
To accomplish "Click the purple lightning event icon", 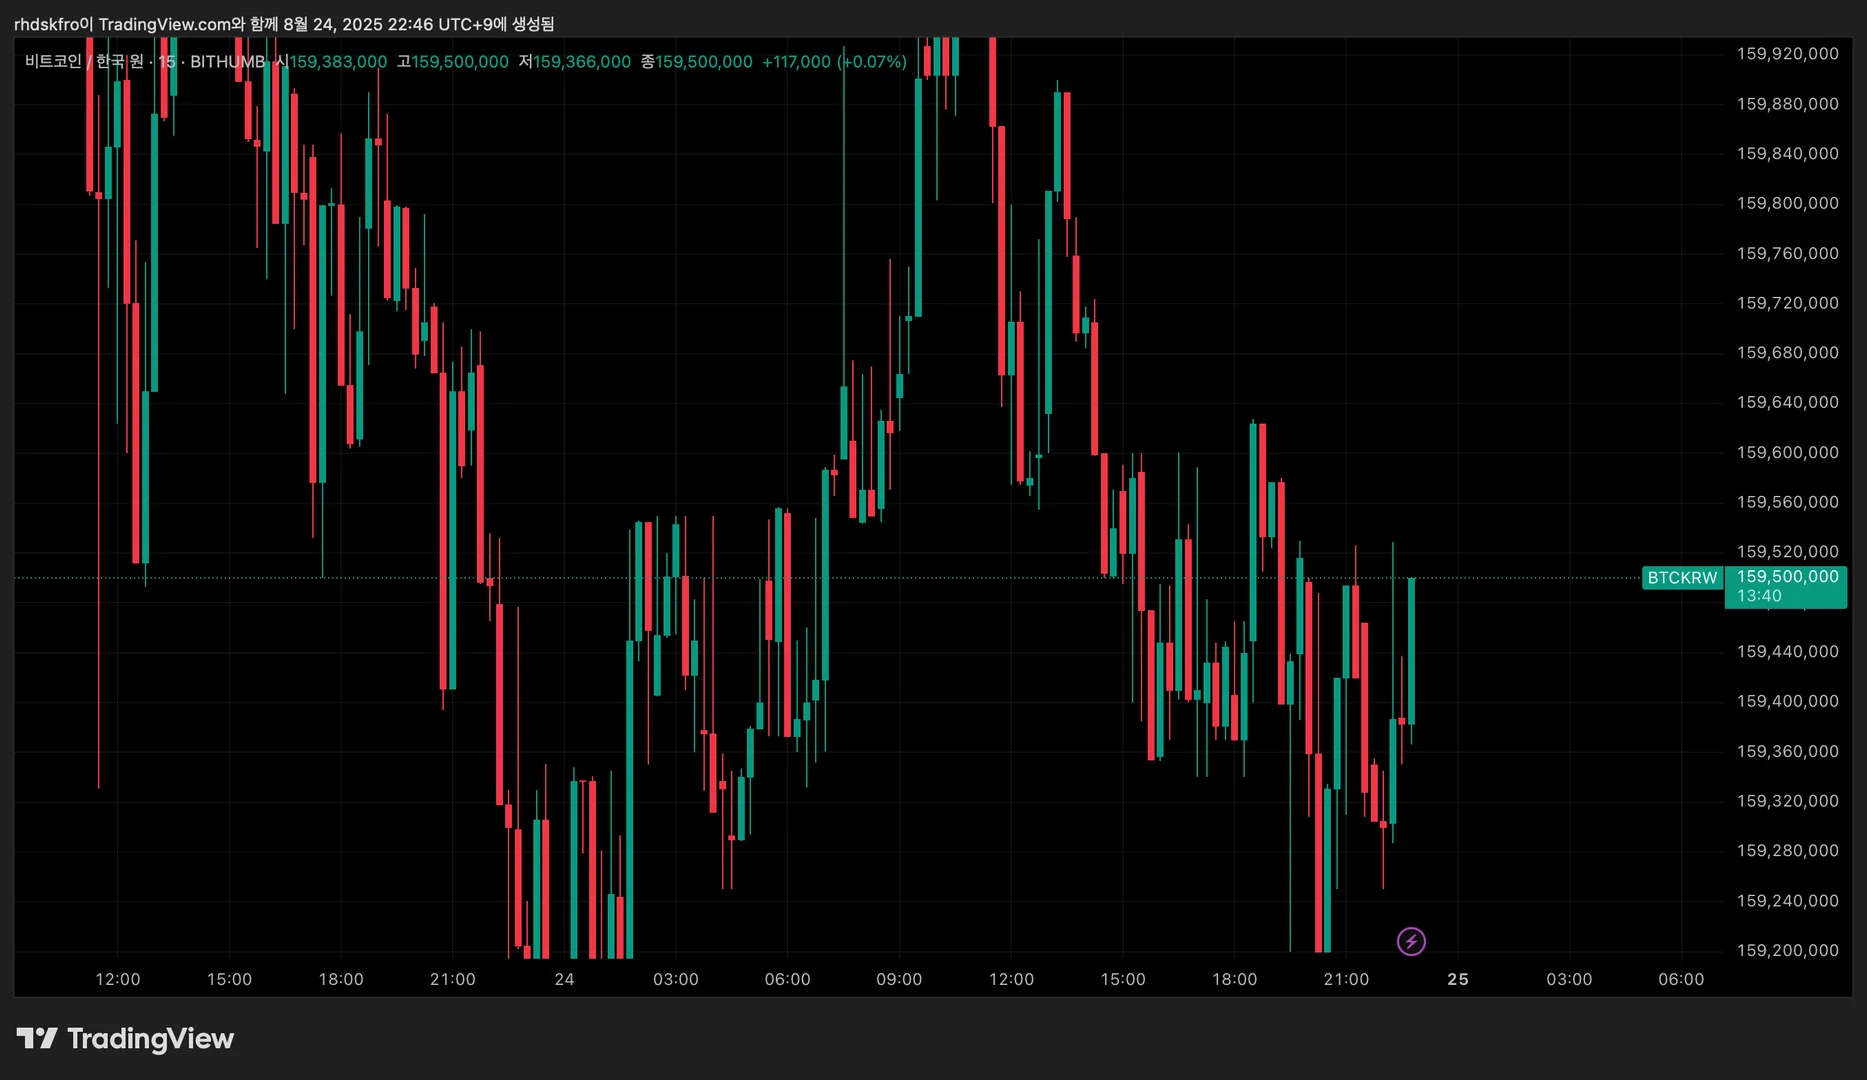I will click(1411, 941).
